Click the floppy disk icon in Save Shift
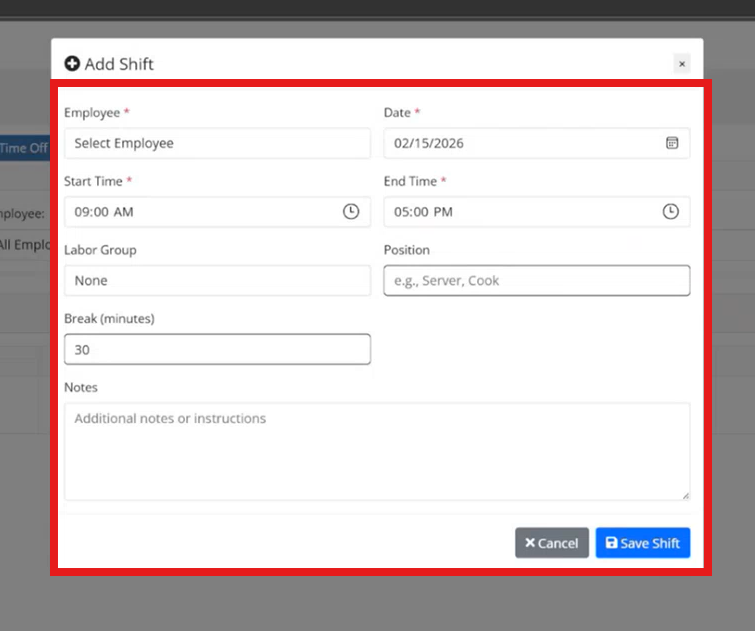The width and height of the screenshot is (755, 631). tap(611, 543)
